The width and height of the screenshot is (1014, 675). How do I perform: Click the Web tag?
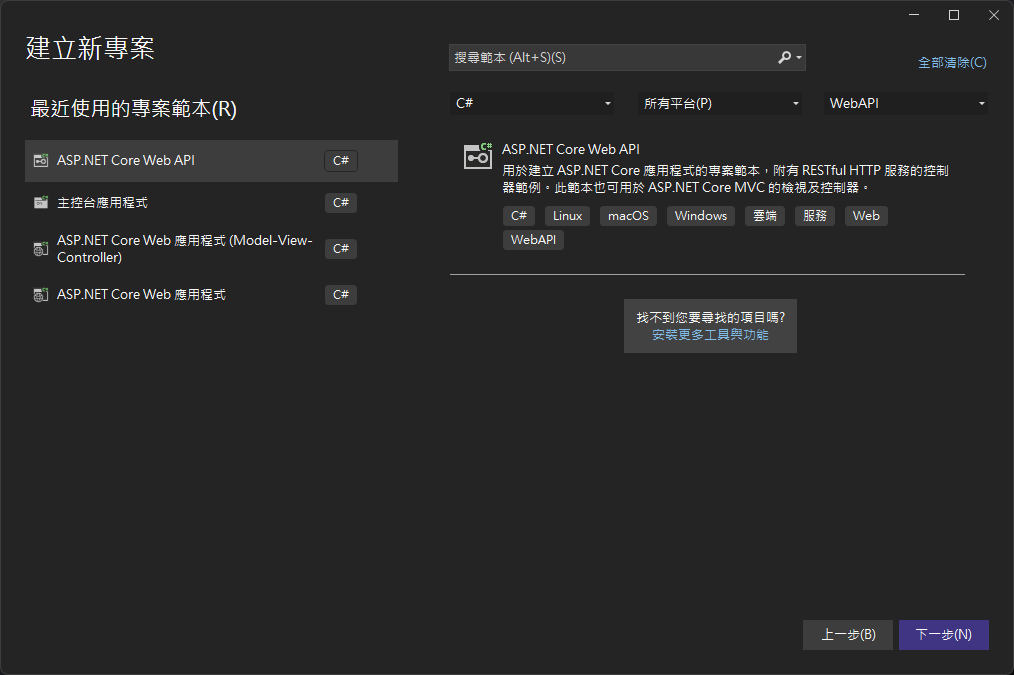point(866,216)
